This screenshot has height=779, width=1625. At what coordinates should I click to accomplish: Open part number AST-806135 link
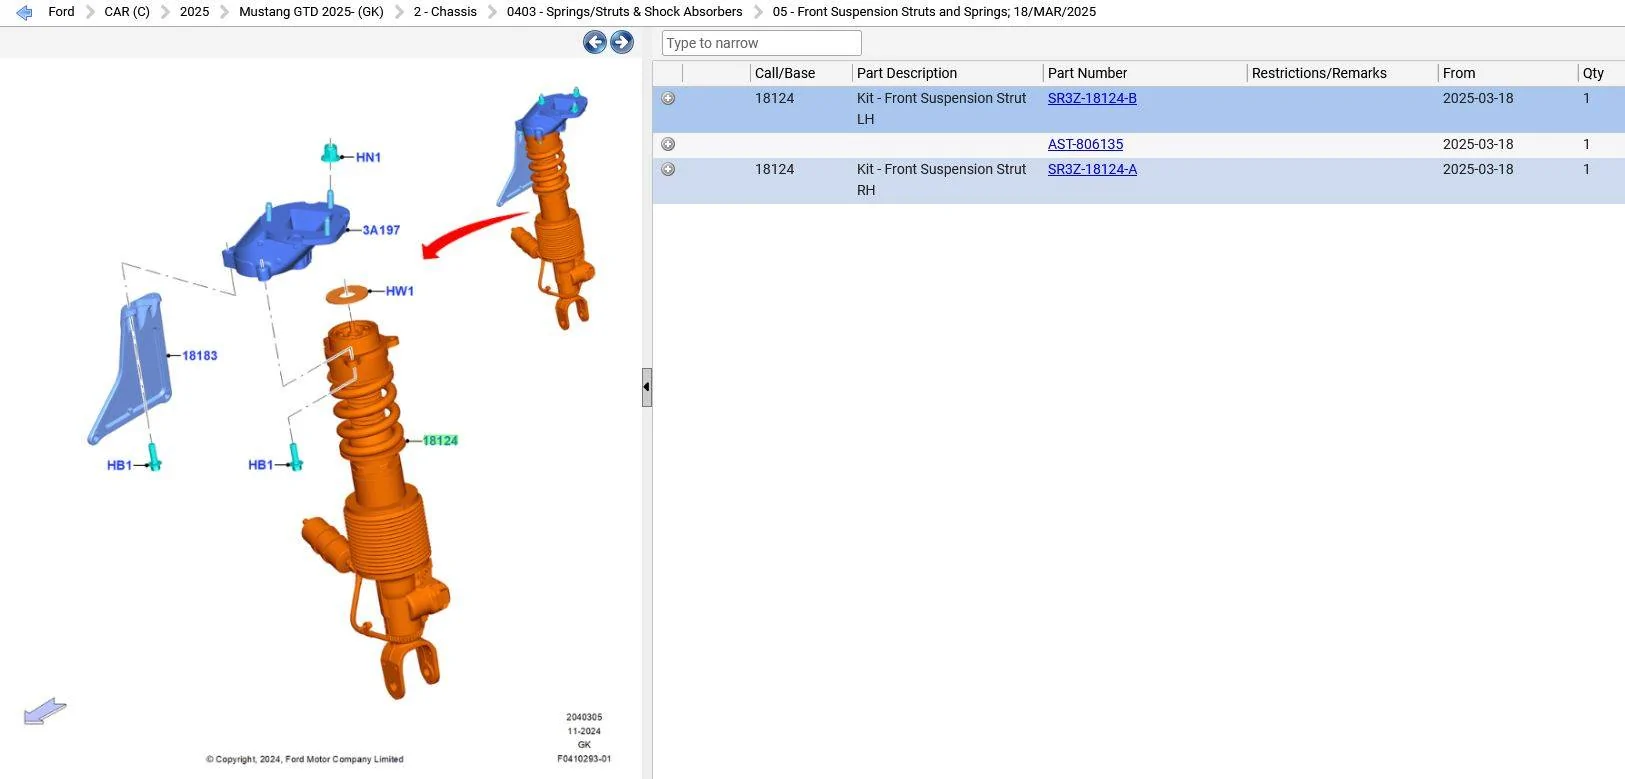1085,144
